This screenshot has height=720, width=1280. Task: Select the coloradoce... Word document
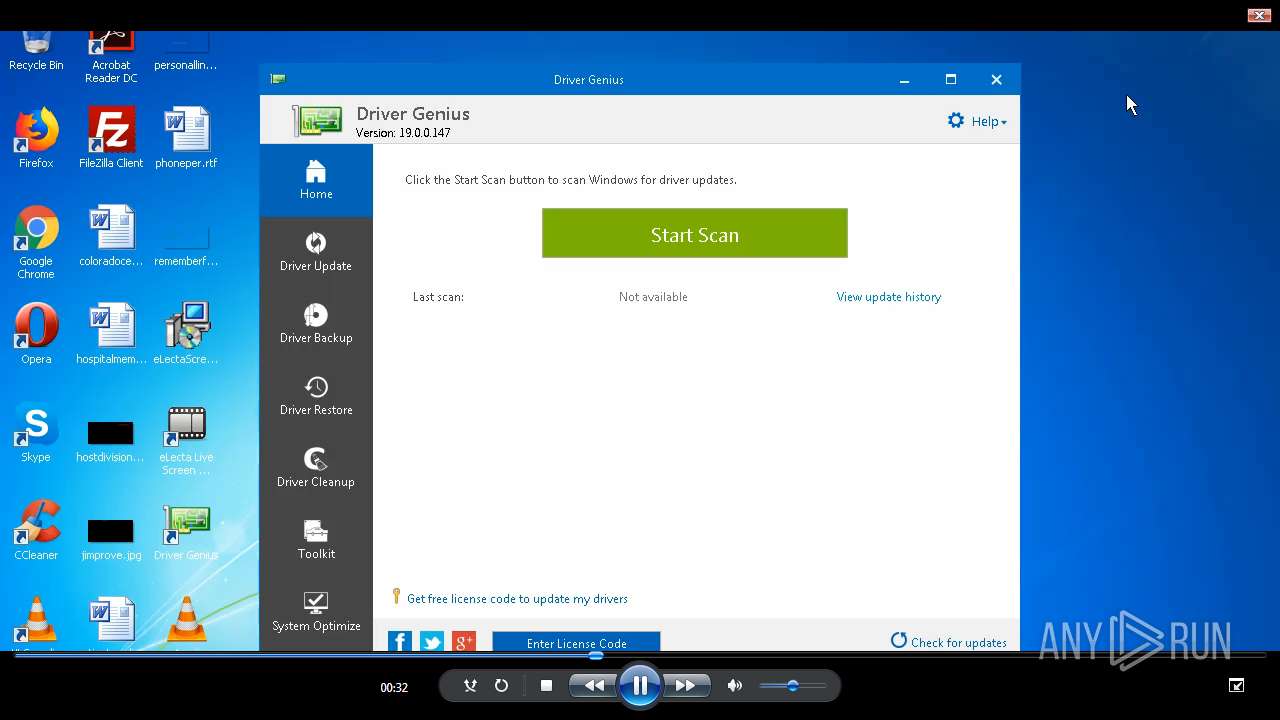[111, 236]
